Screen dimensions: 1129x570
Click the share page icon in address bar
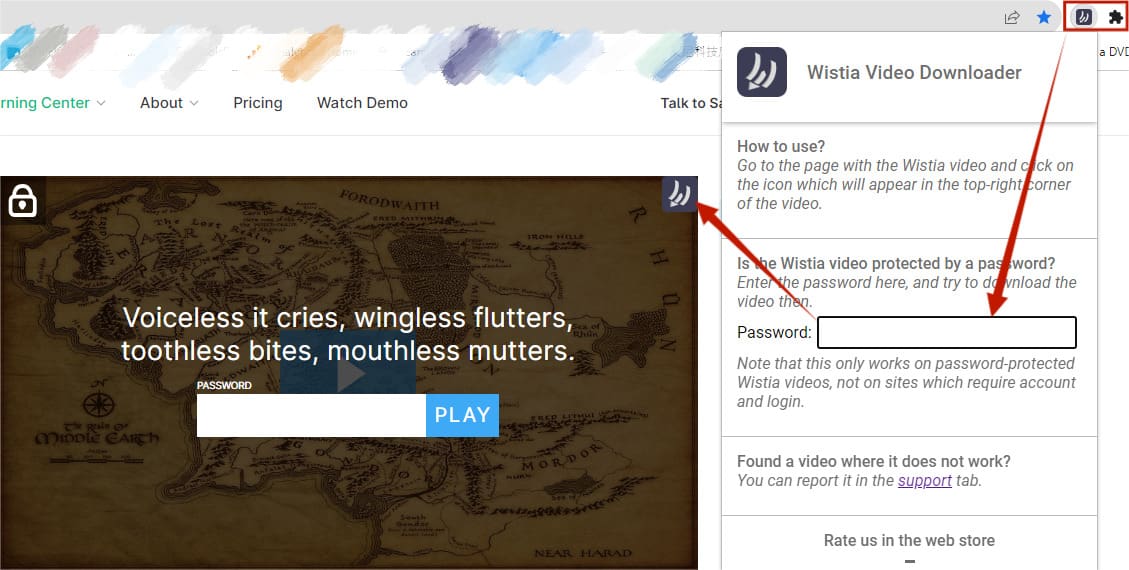[x=1012, y=17]
